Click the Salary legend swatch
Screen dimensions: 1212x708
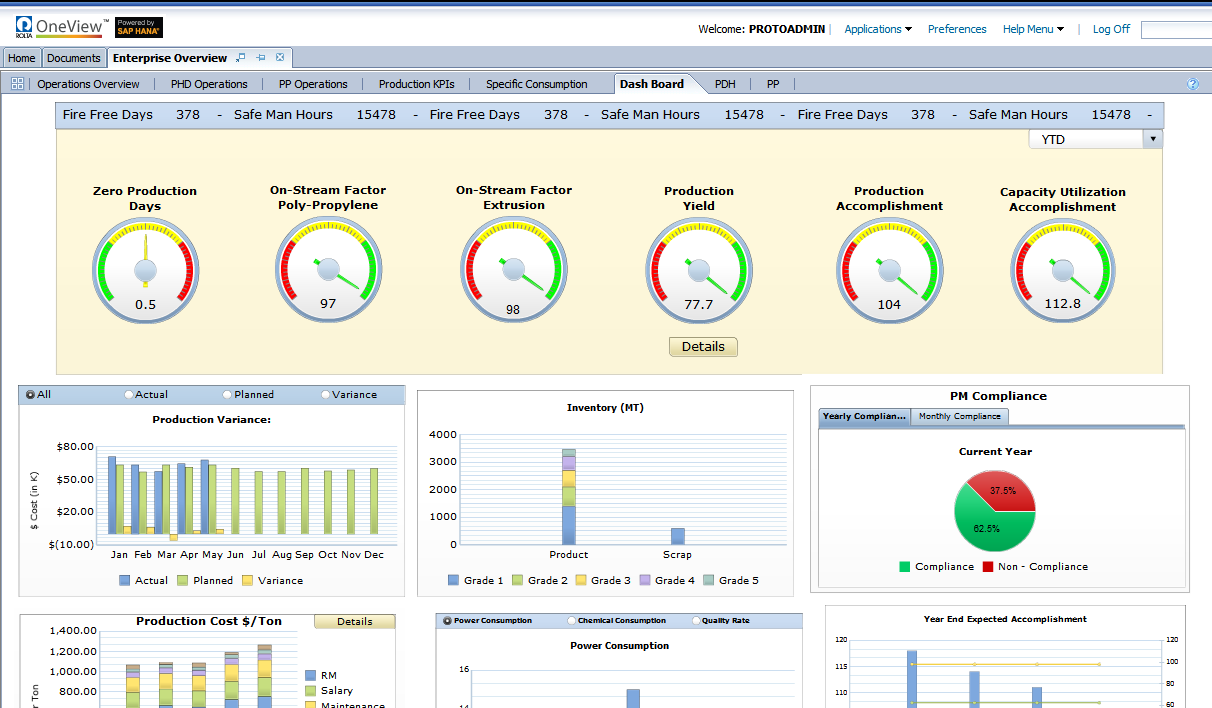(x=310, y=691)
